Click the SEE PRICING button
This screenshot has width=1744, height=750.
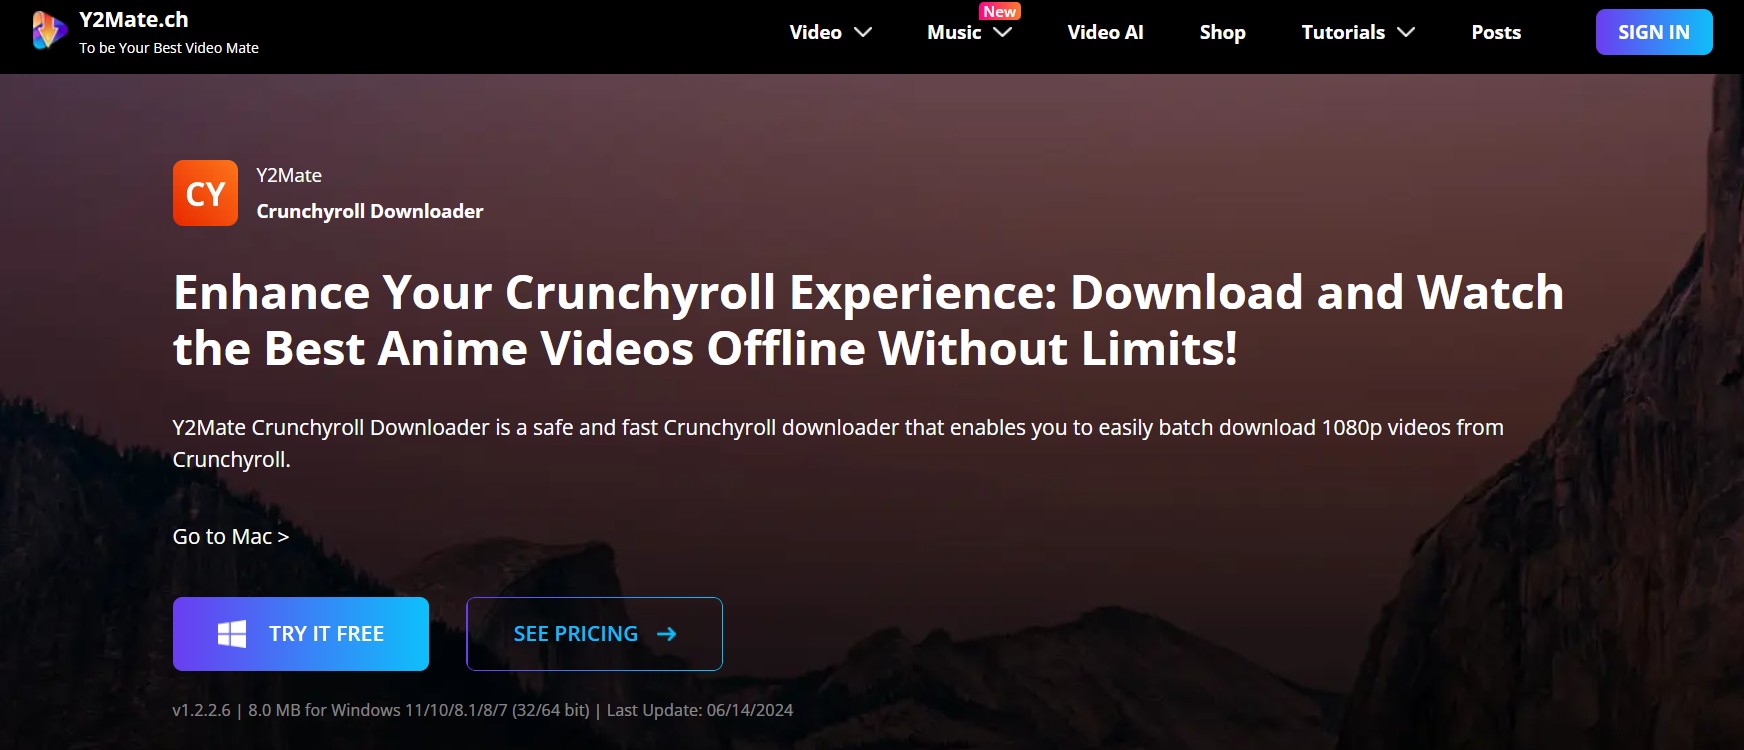pyautogui.click(x=594, y=634)
